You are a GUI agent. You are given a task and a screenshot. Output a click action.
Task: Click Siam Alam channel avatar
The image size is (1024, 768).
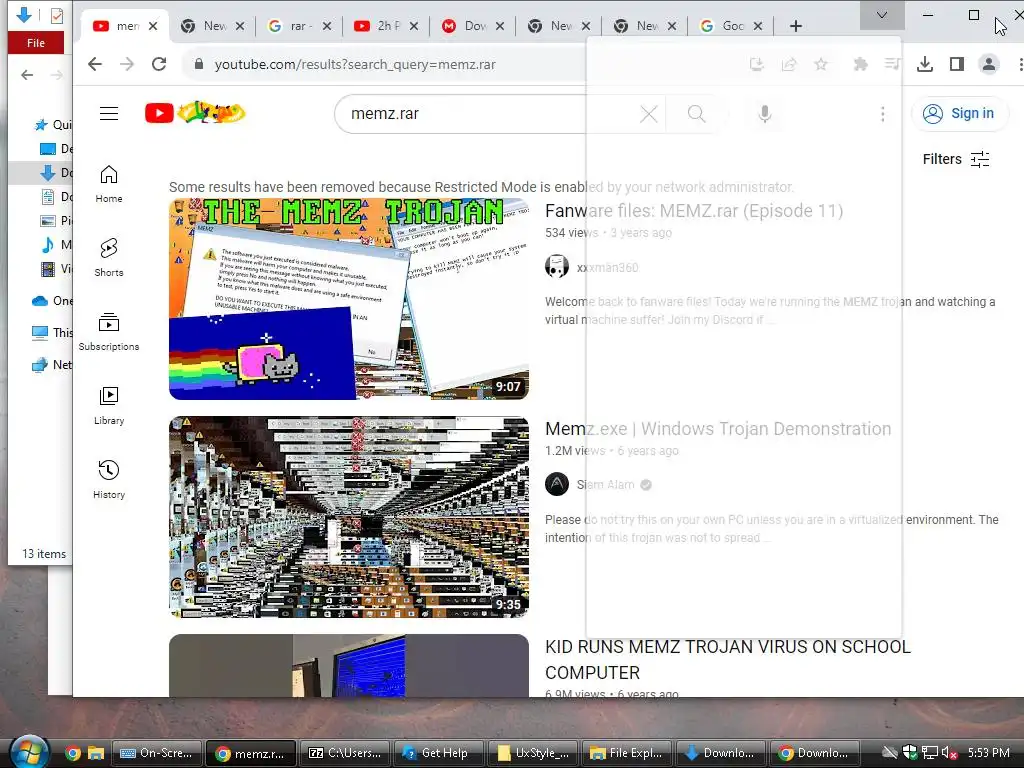[x=557, y=485]
